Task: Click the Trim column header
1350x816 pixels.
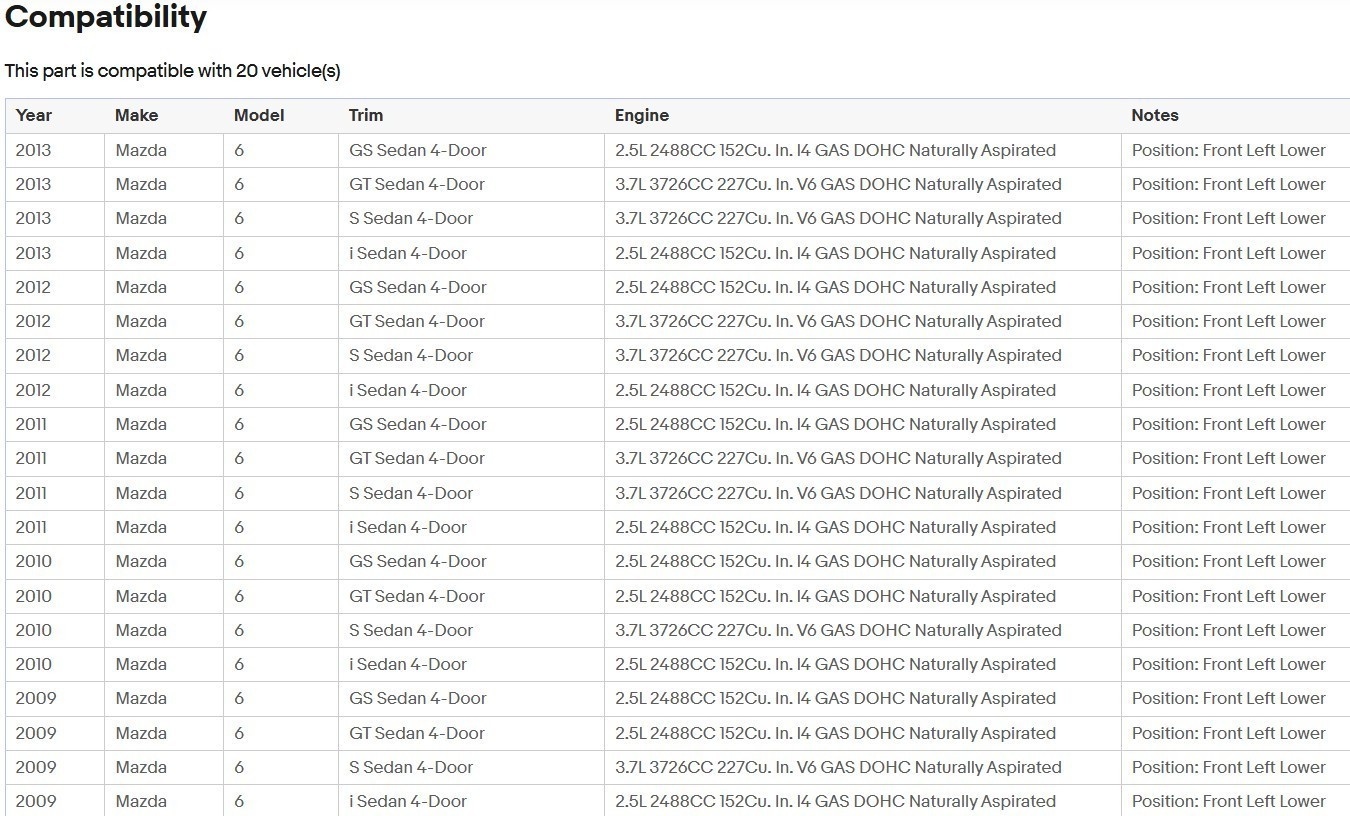Action: (x=366, y=115)
